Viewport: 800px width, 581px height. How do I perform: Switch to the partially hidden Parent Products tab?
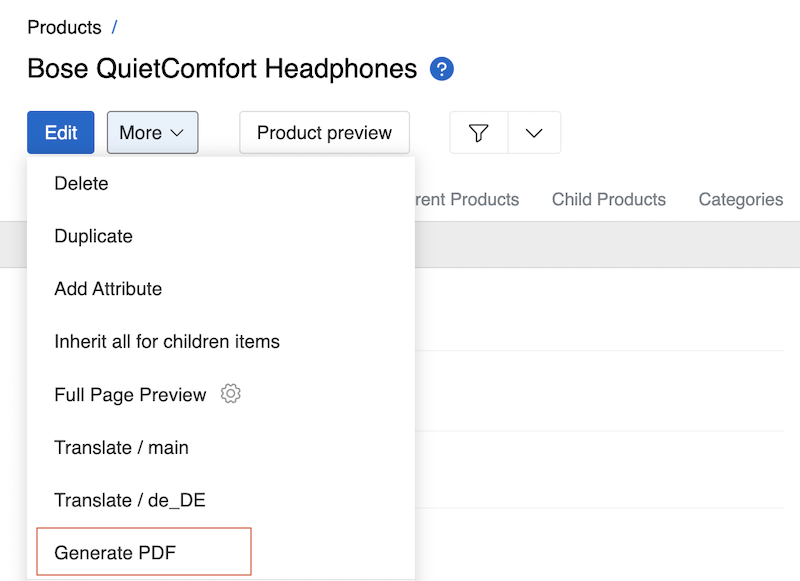coord(468,199)
